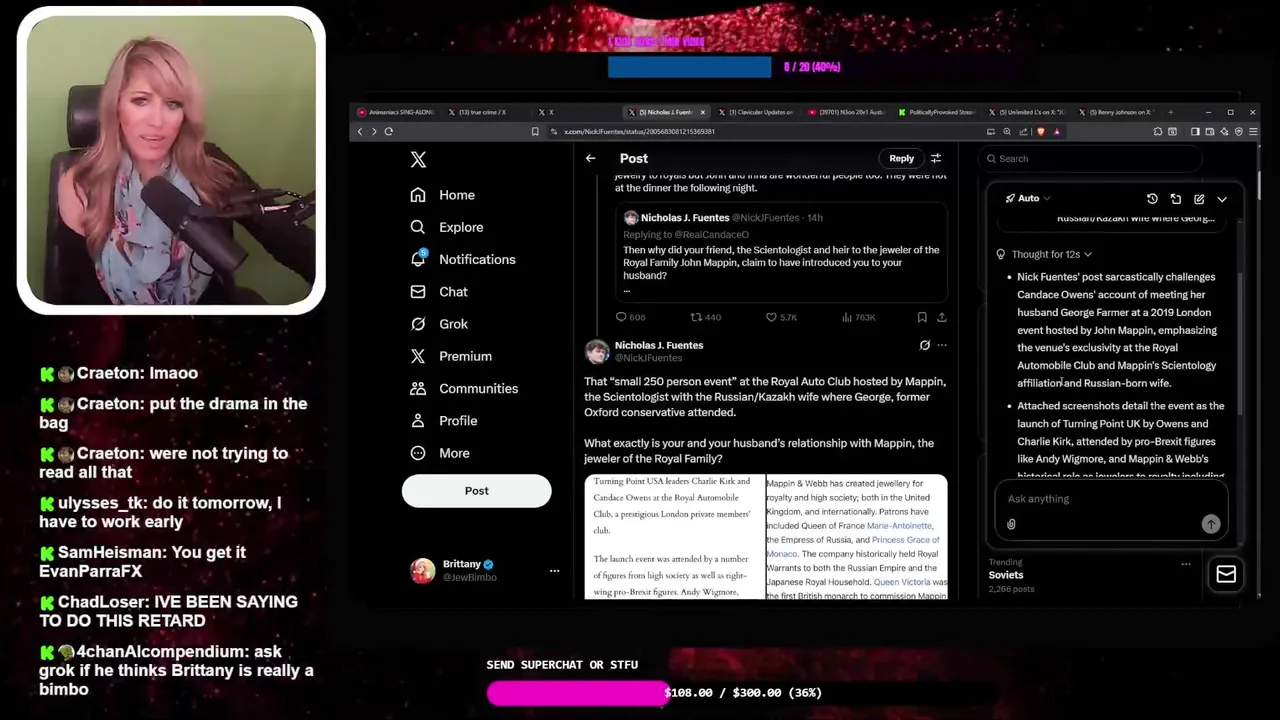Viewport: 1280px width, 720px height.
Task: Go back using the Post header arrow
Action: pos(590,158)
